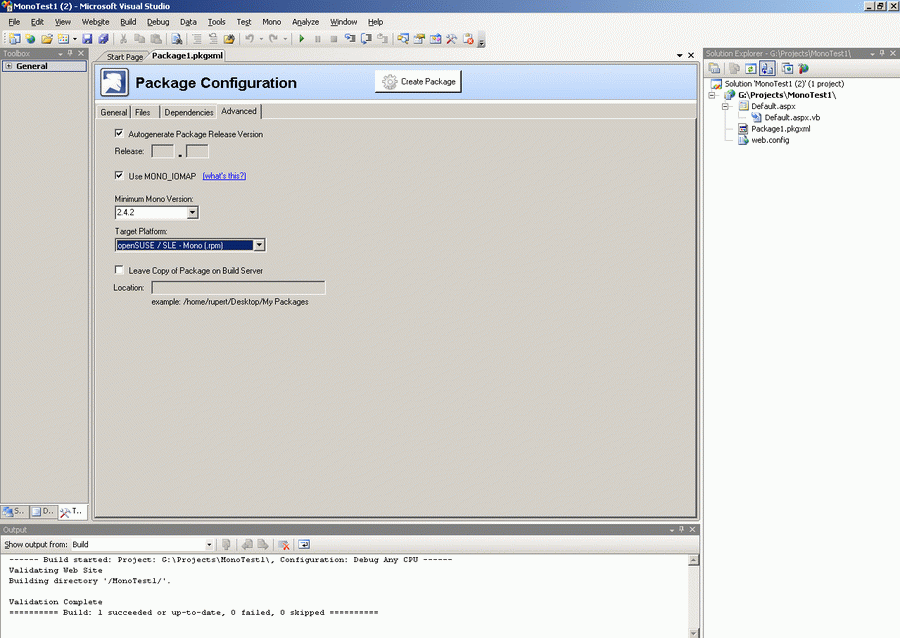Open the Minimum Mono Version dropdown

pos(193,212)
